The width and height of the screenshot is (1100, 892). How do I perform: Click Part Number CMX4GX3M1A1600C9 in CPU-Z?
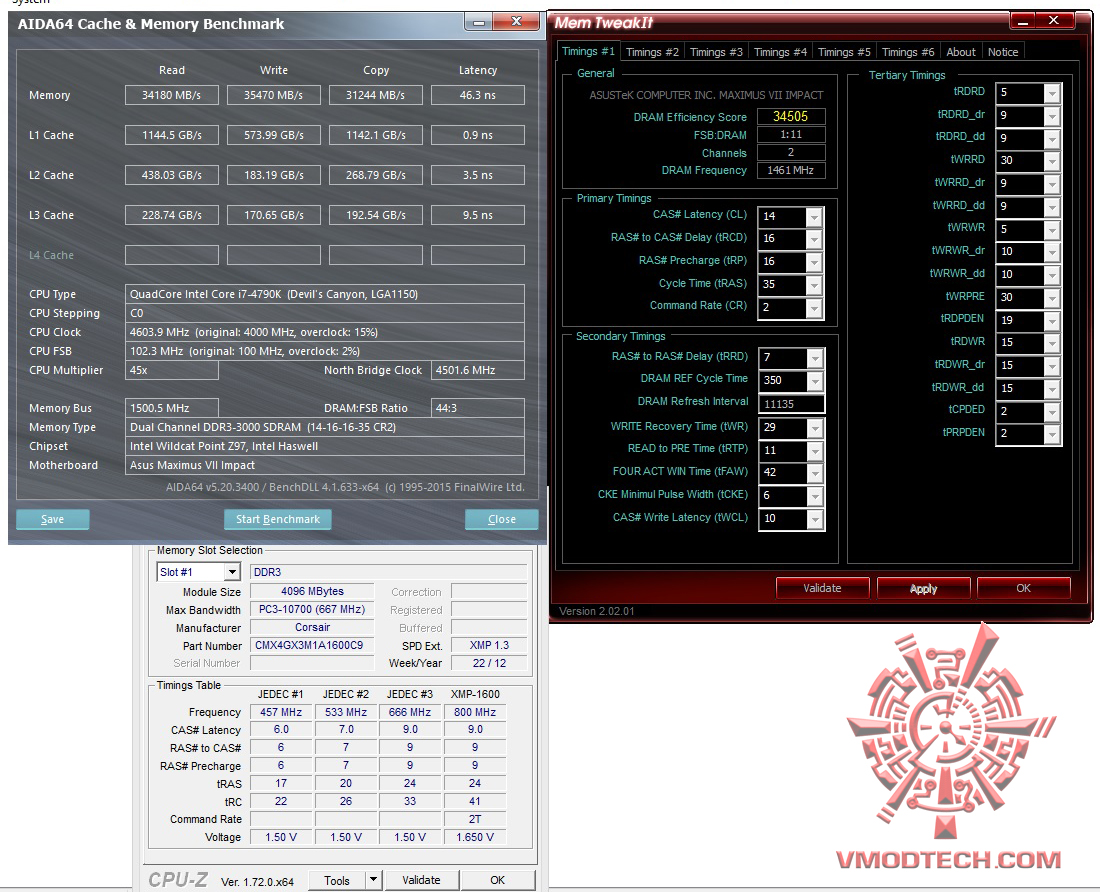tap(311, 645)
